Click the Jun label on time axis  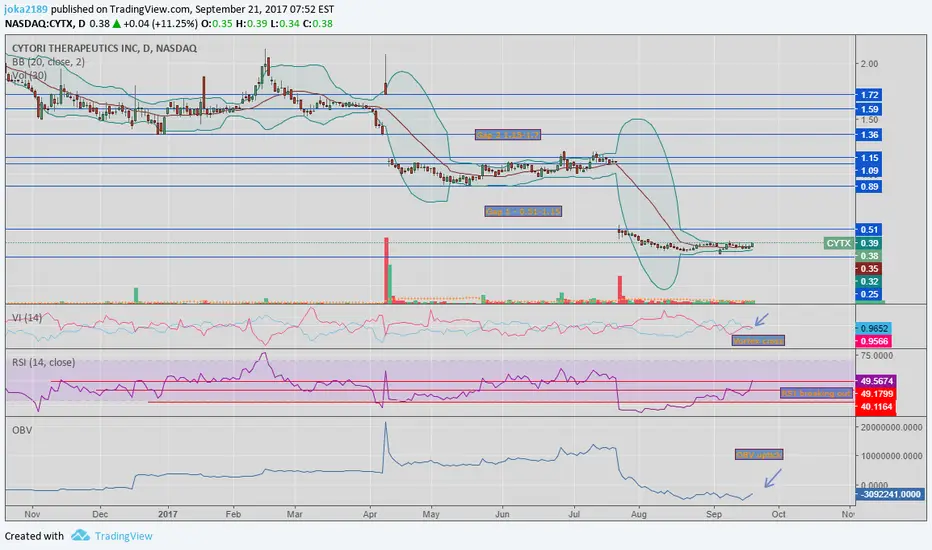[x=502, y=514]
